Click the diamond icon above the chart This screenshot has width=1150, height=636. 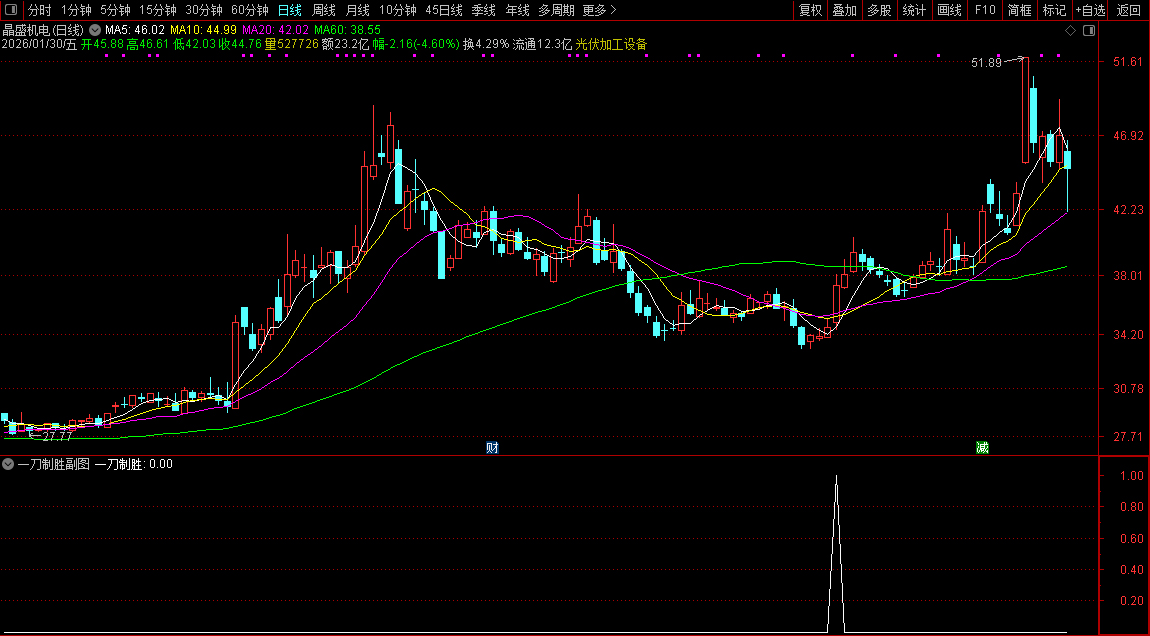[1070, 31]
